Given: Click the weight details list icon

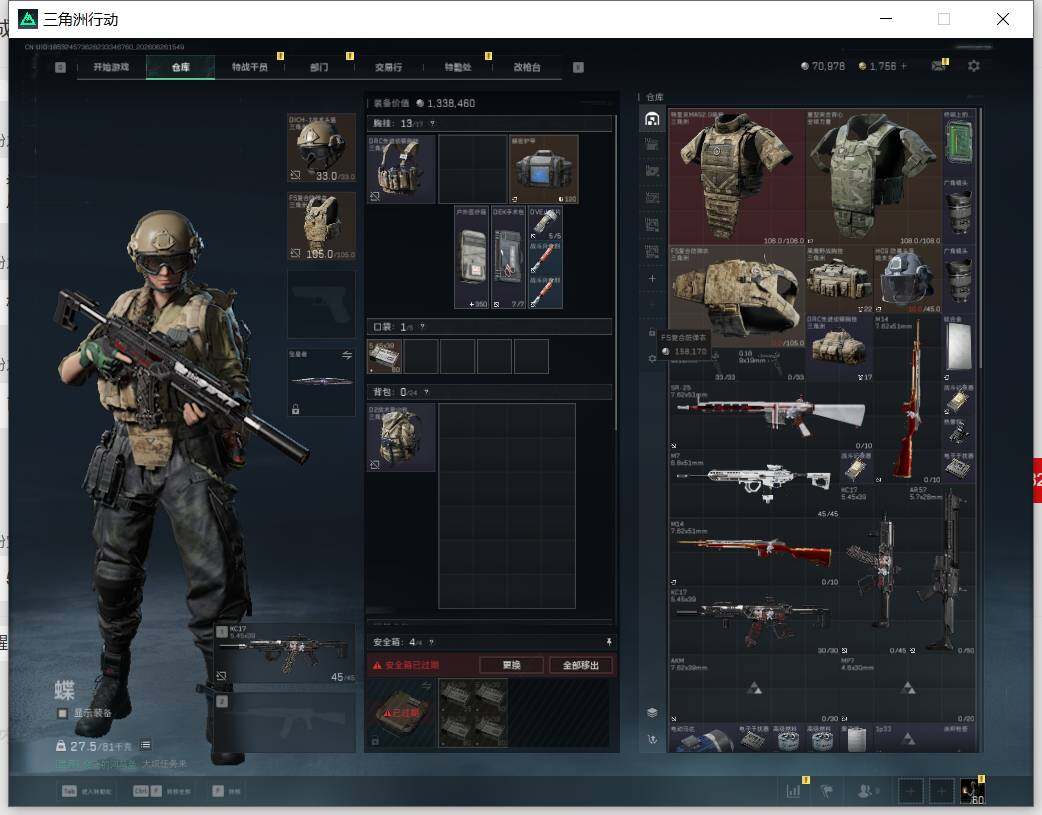Looking at the screenshot, I should tap(145, 745).
